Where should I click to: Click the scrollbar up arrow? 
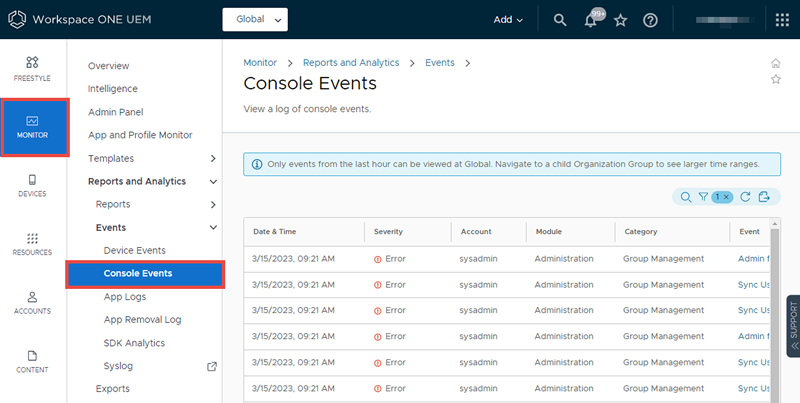pos(775,223)
